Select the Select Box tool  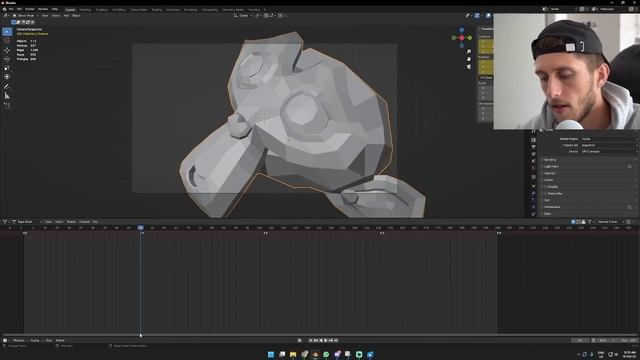point(7,31)
